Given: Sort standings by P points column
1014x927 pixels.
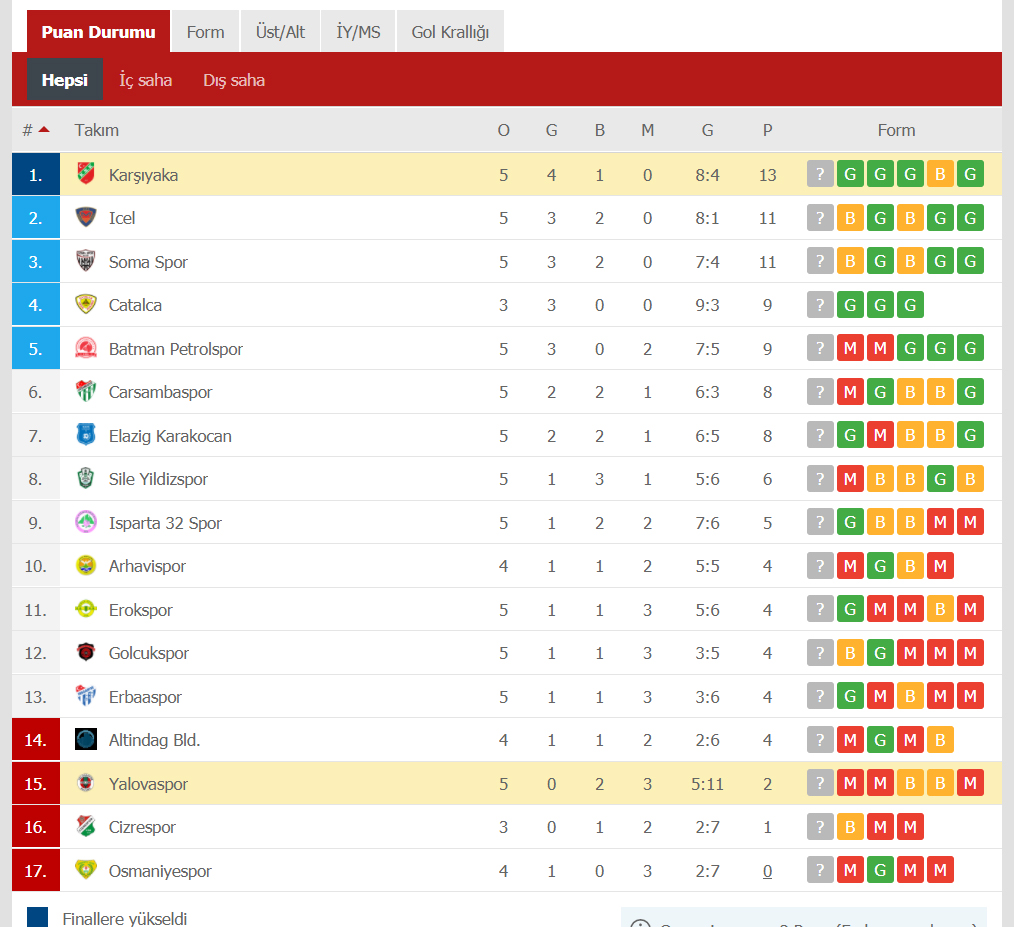Looking at the screenshot, I should [x=767, y=130].
